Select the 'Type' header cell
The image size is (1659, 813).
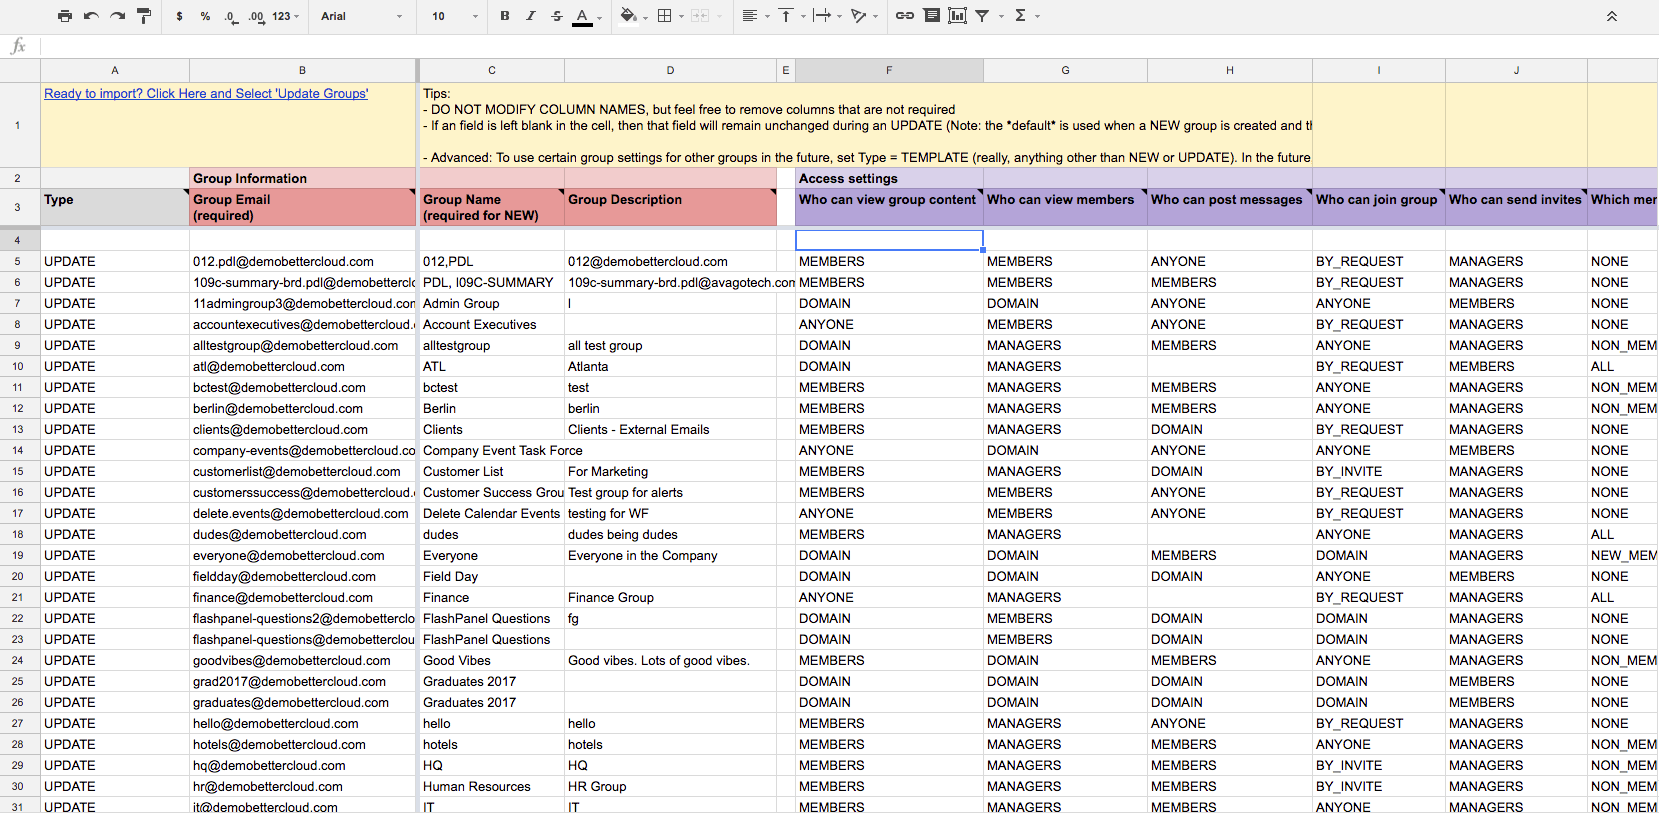(115, 207)
